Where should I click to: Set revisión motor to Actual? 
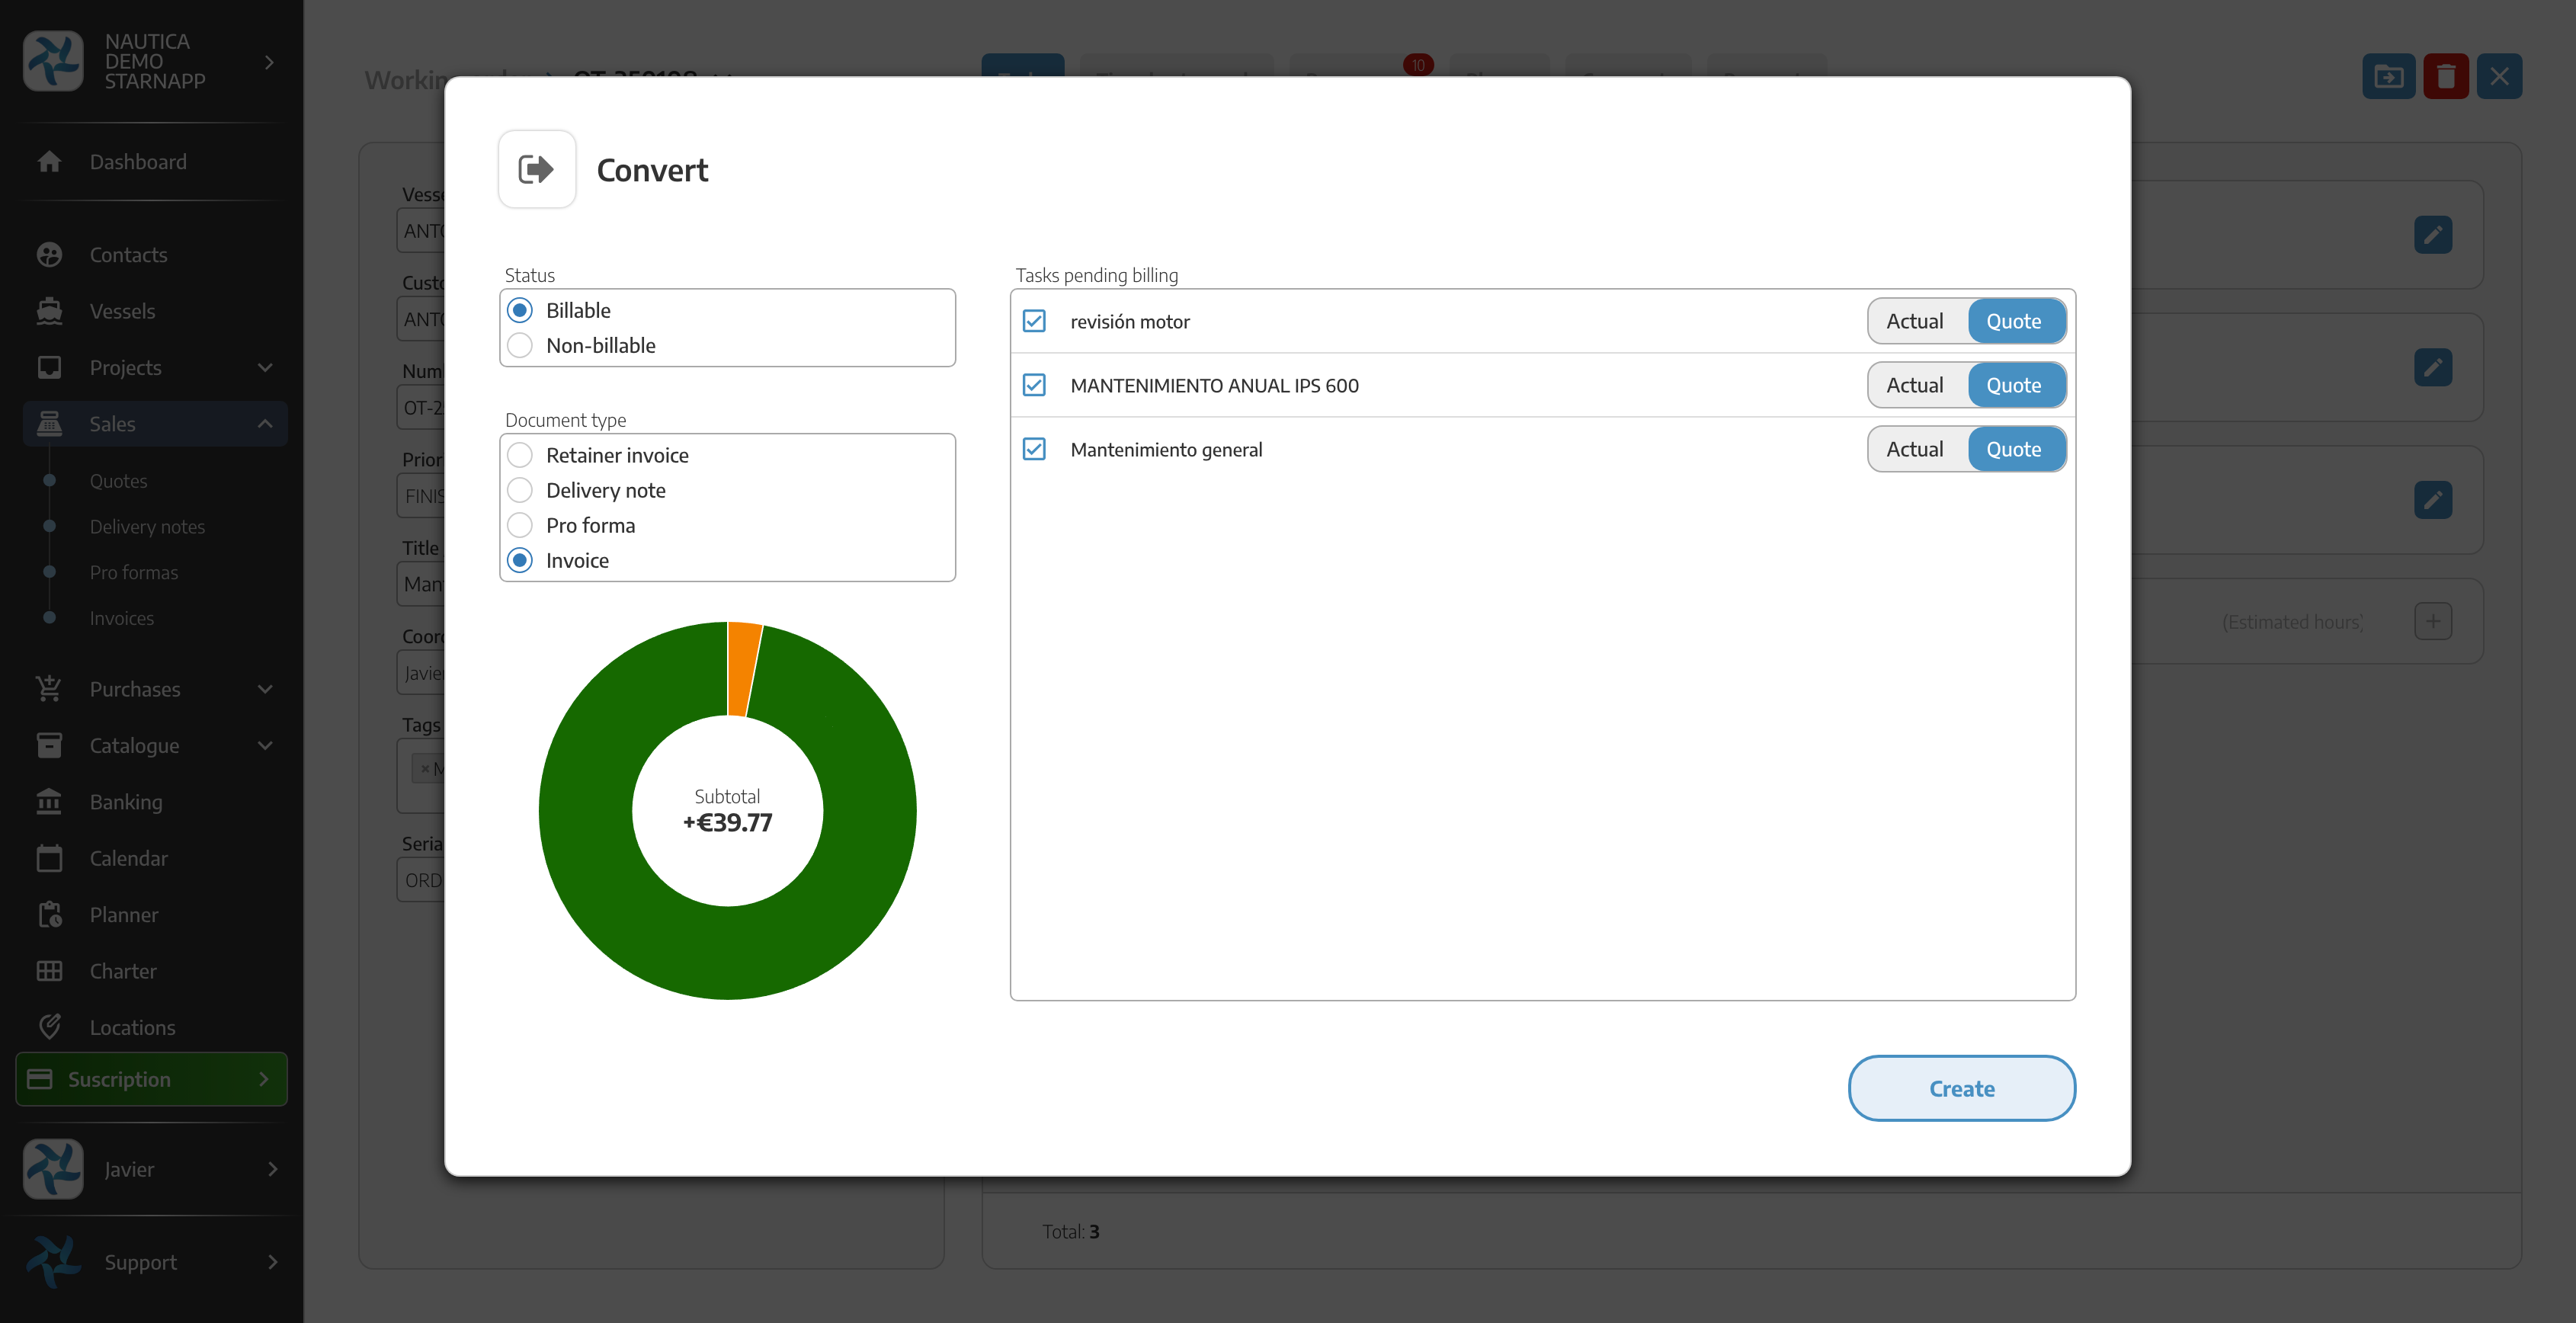(1916, 321)
